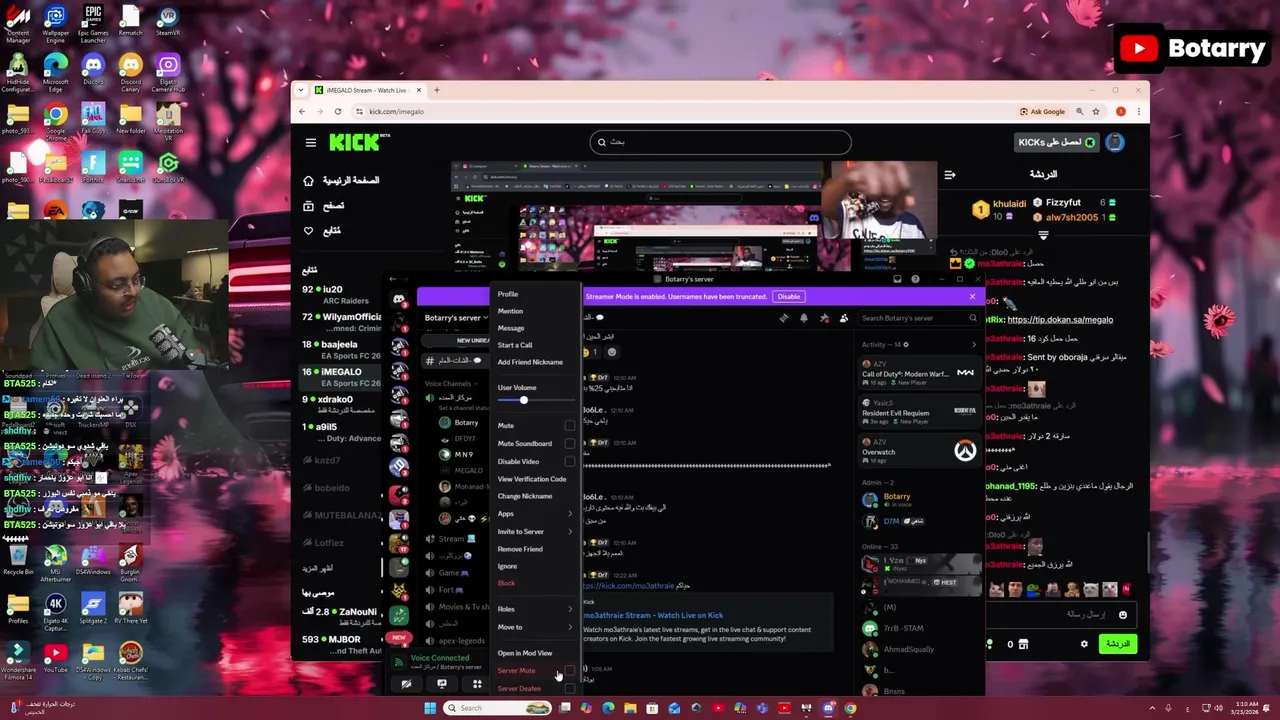Click the Windows taskbar Search box
The width and height of the screenshot is (1280, 720).
pos(498,708)
